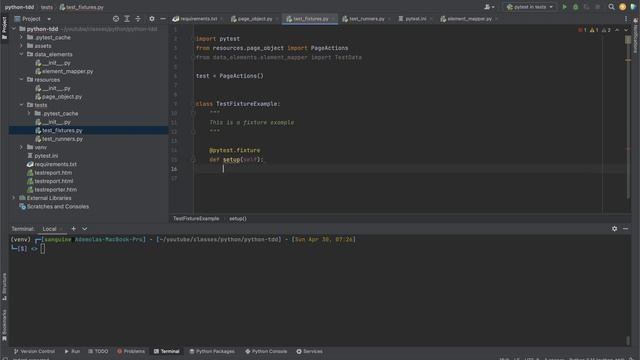
Task: Click the user avatar icon top right
Action: tap(622, 7)
